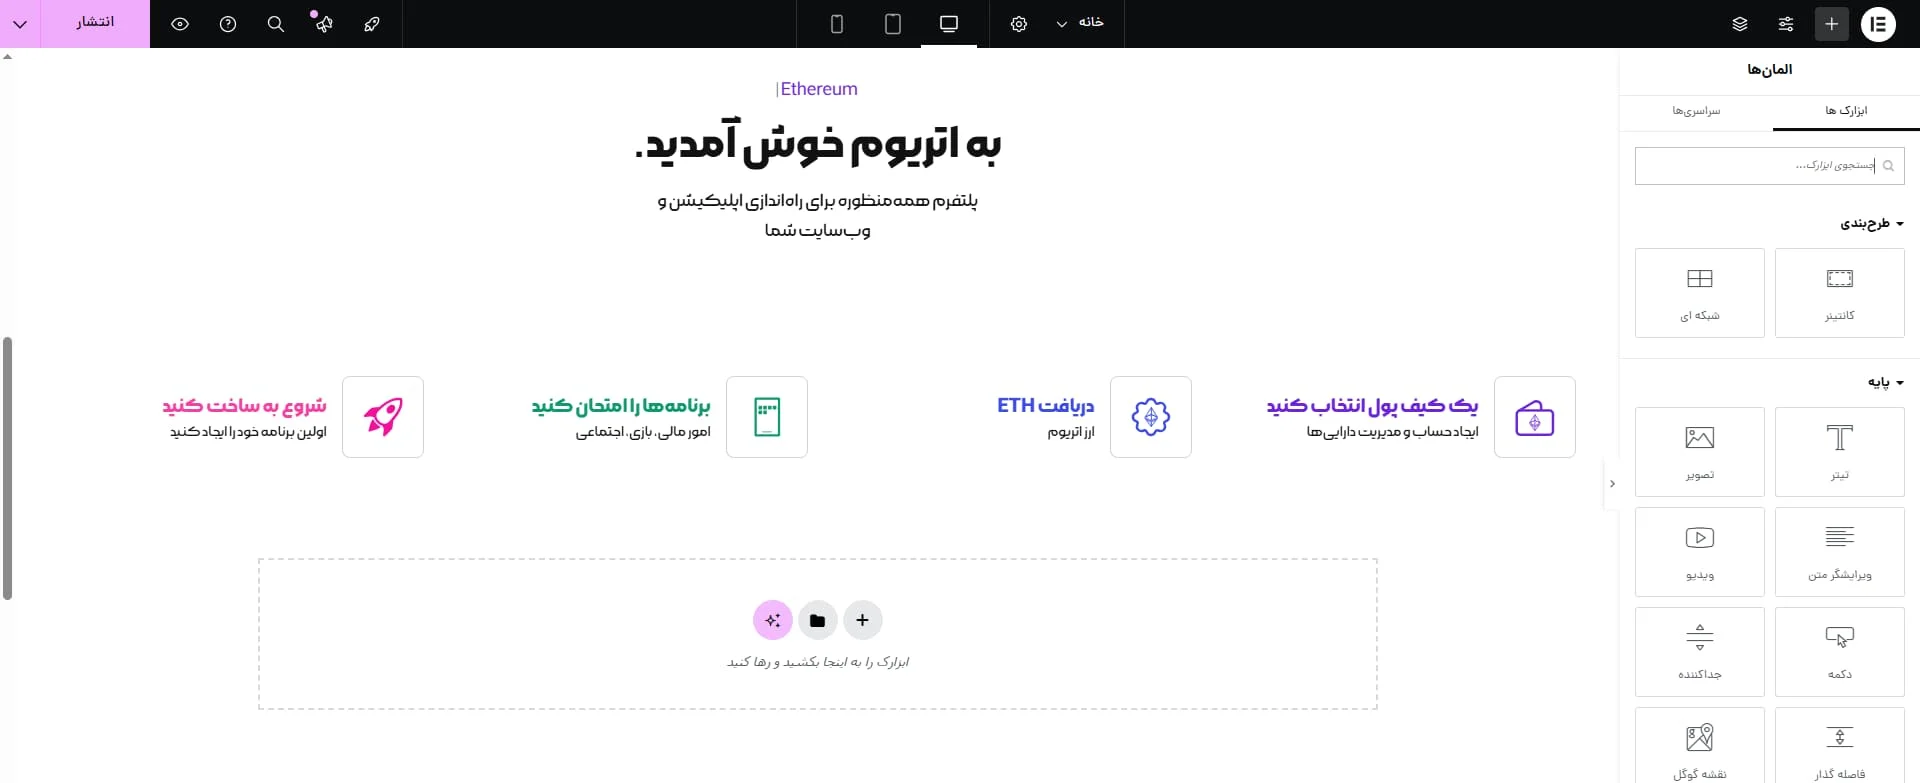Image resolution: width=1920 pixels, height=783 pixels.
Task: Open page settings gear icon
Action: [1019, 24]
